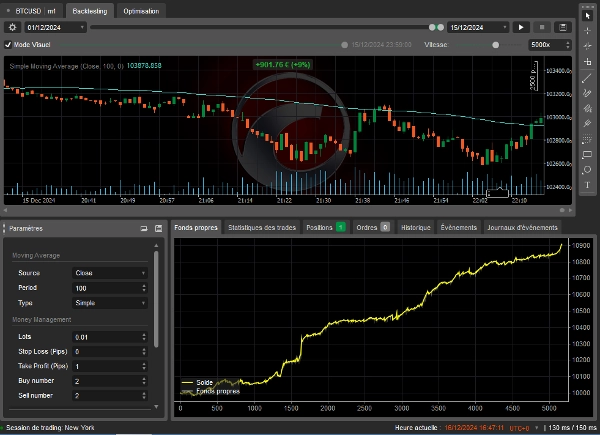600x435 pixels.
Task: Click the Vitesse speed slider handle
Action: point(496,45)
